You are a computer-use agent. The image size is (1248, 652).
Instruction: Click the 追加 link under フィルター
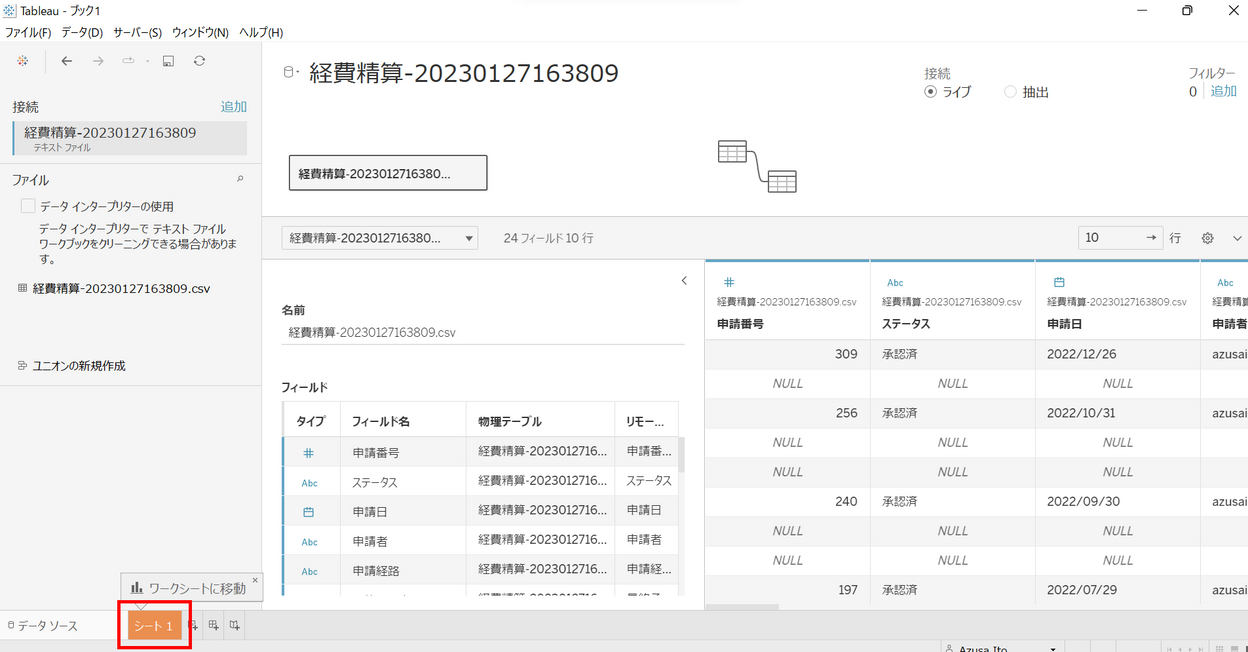[1224, 91]
